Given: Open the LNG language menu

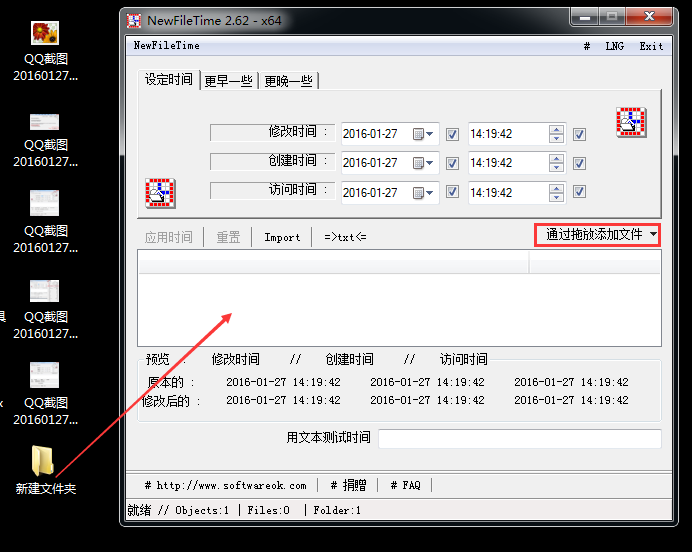Looking at the screenshot, I should coord(614,46).
